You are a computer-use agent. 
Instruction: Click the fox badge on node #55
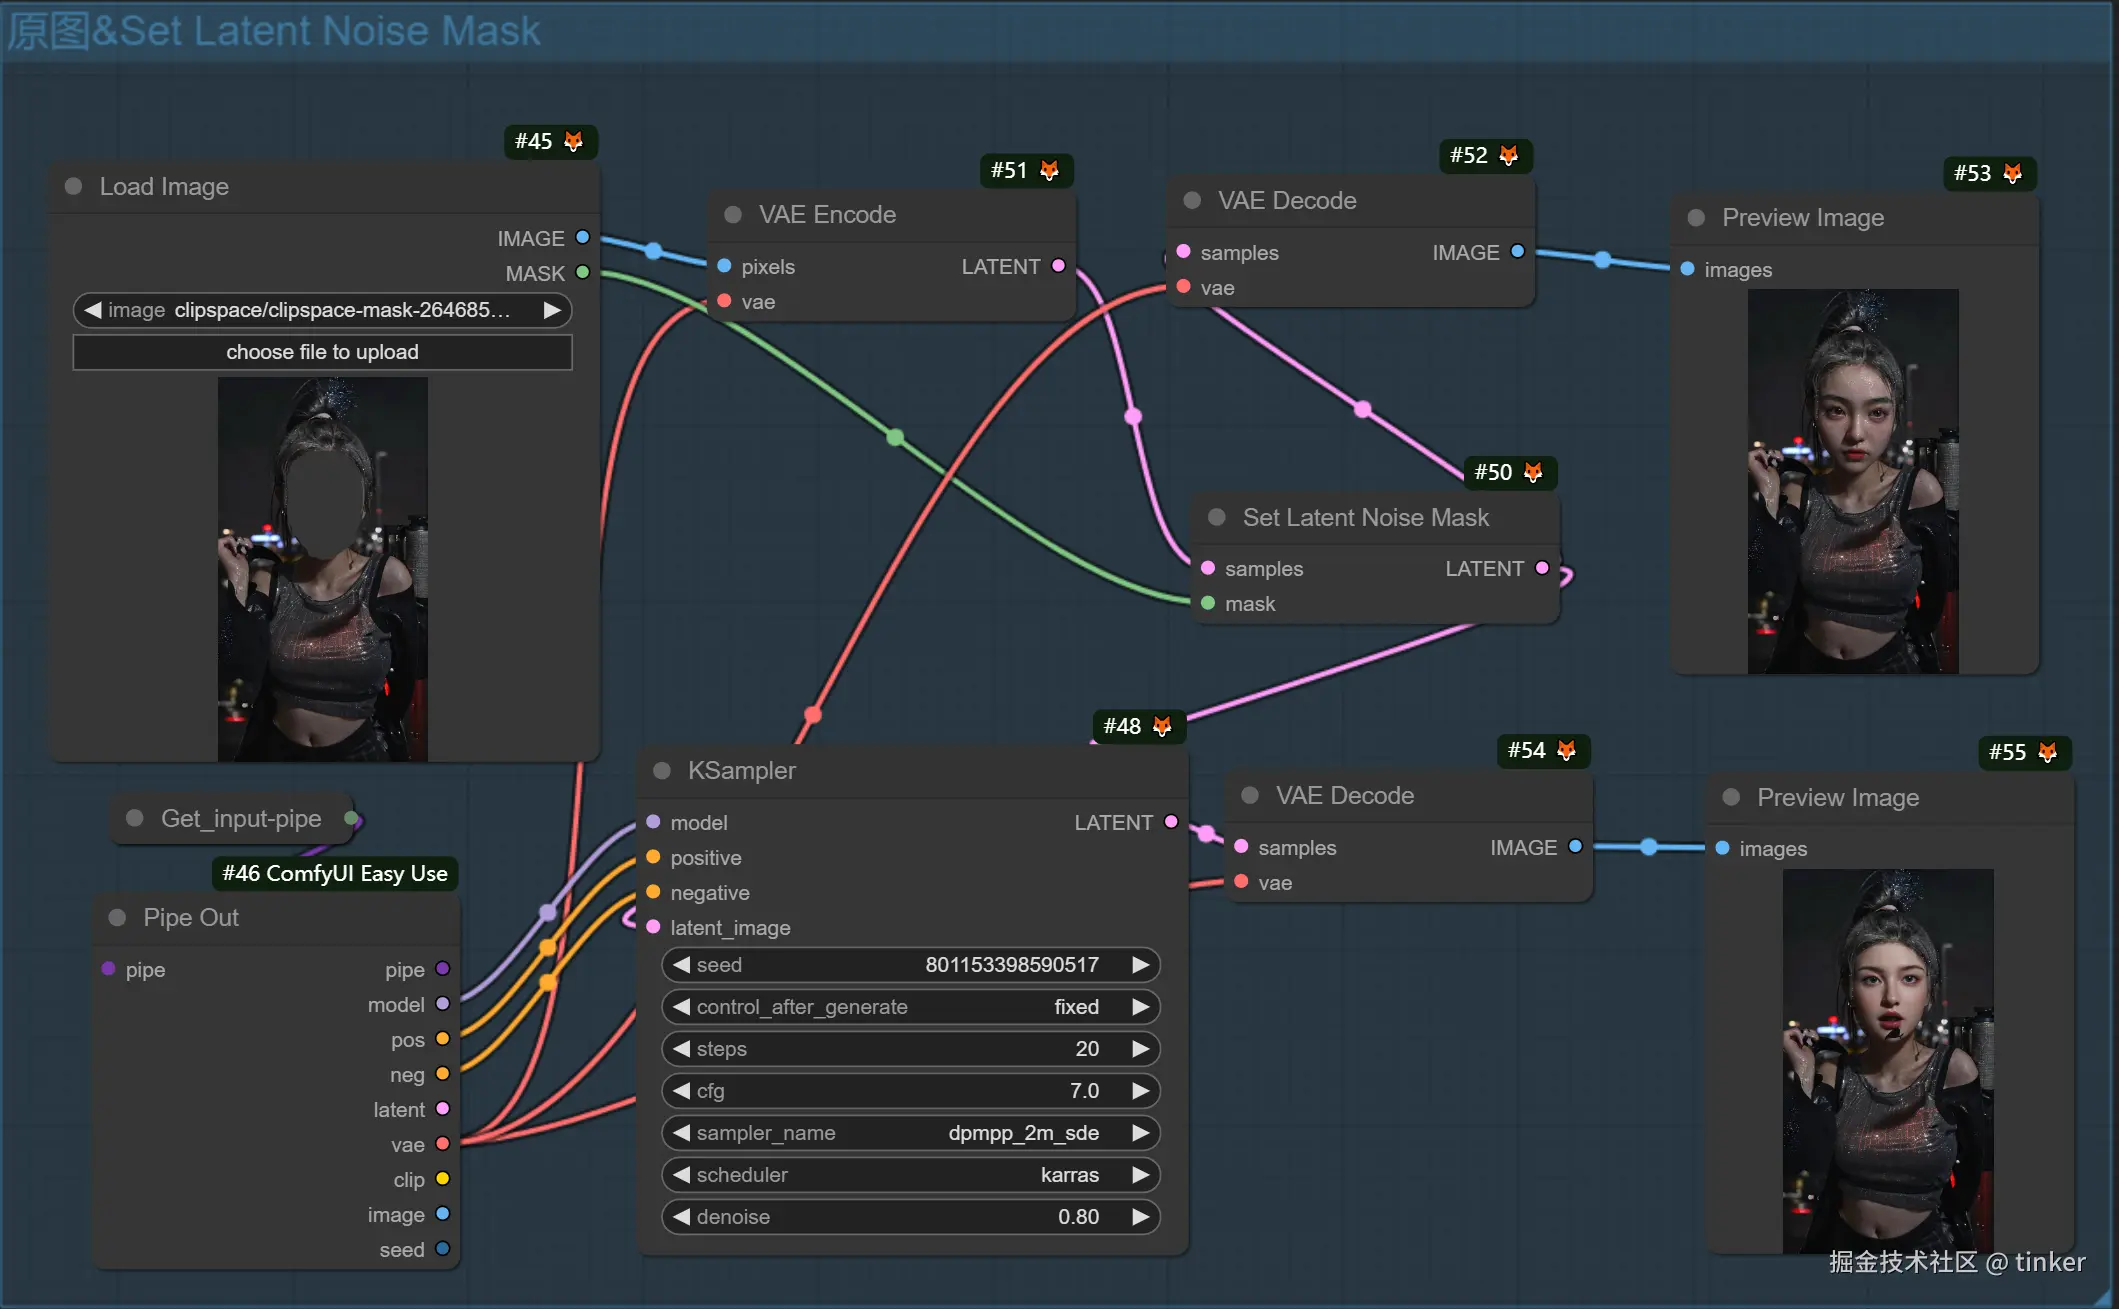(x=2048, y=753)
